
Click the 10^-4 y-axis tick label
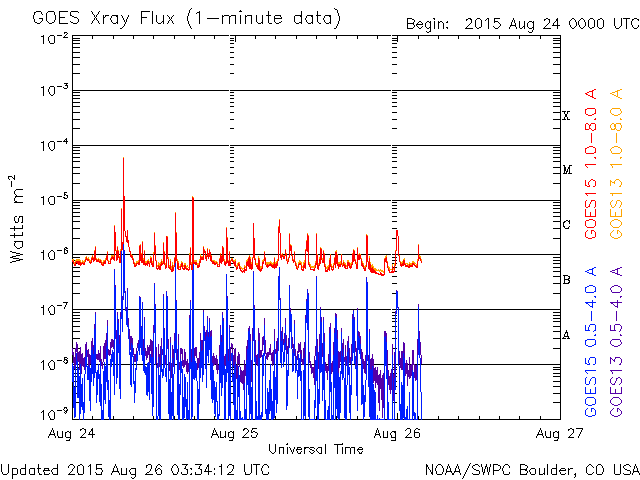54,145
